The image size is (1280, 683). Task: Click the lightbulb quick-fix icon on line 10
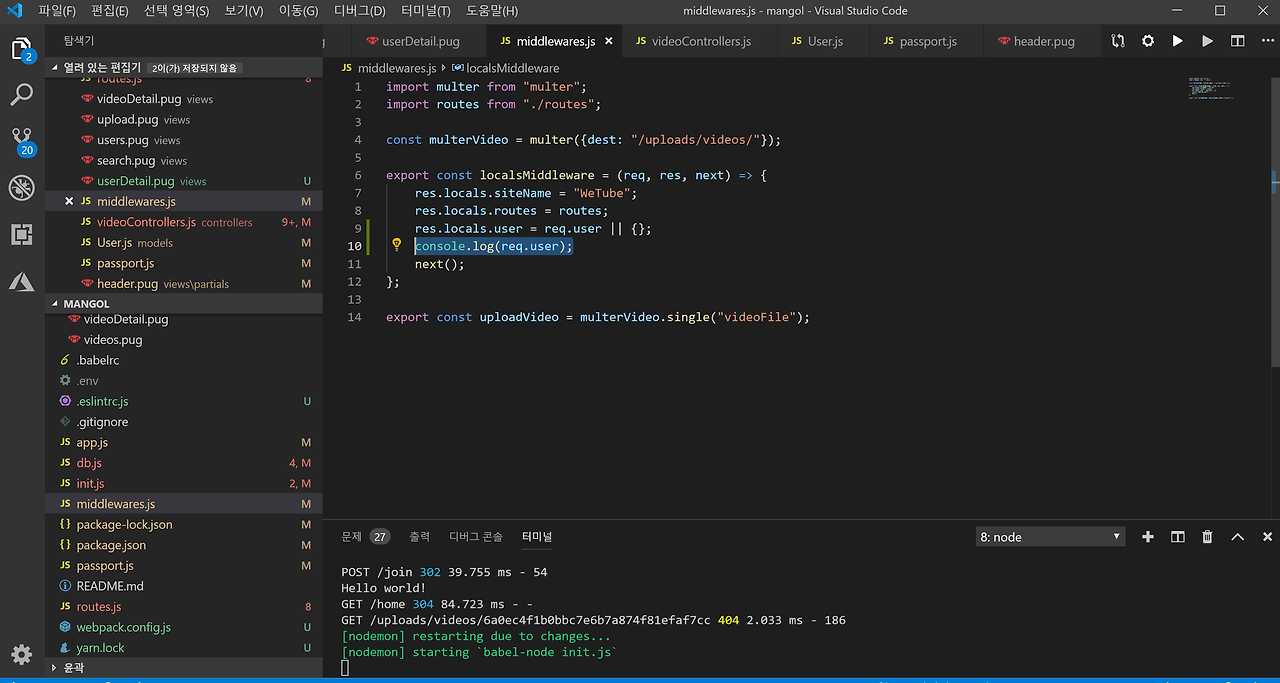[x=396, y=245]
